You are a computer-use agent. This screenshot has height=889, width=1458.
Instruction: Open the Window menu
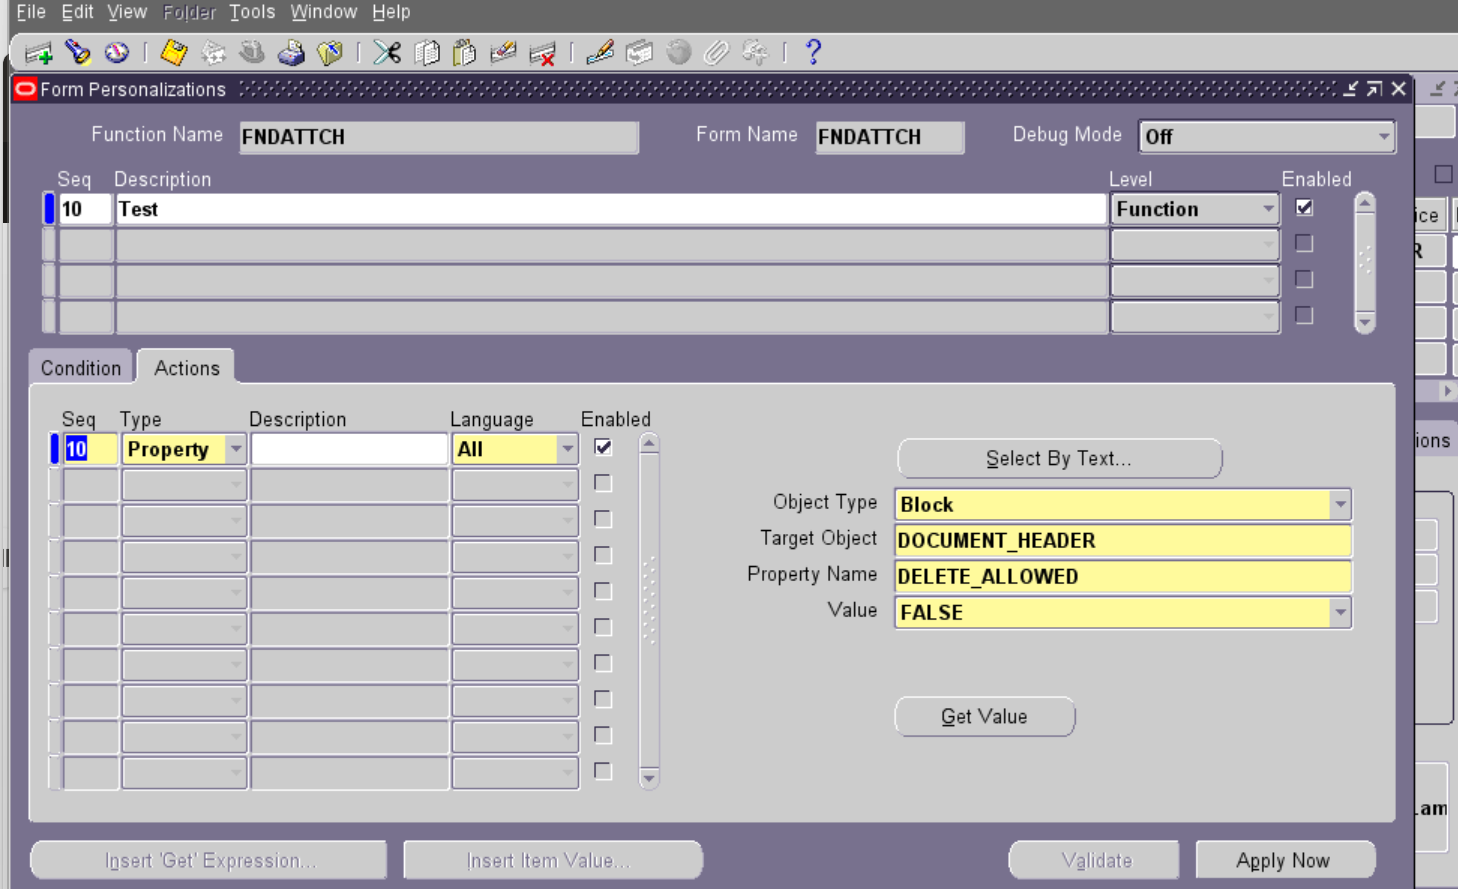324,12
